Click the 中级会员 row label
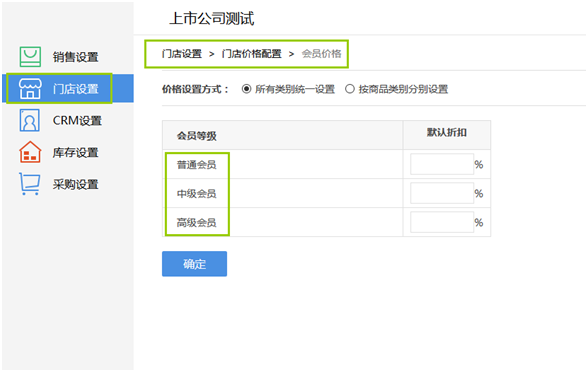 (196, 194)
